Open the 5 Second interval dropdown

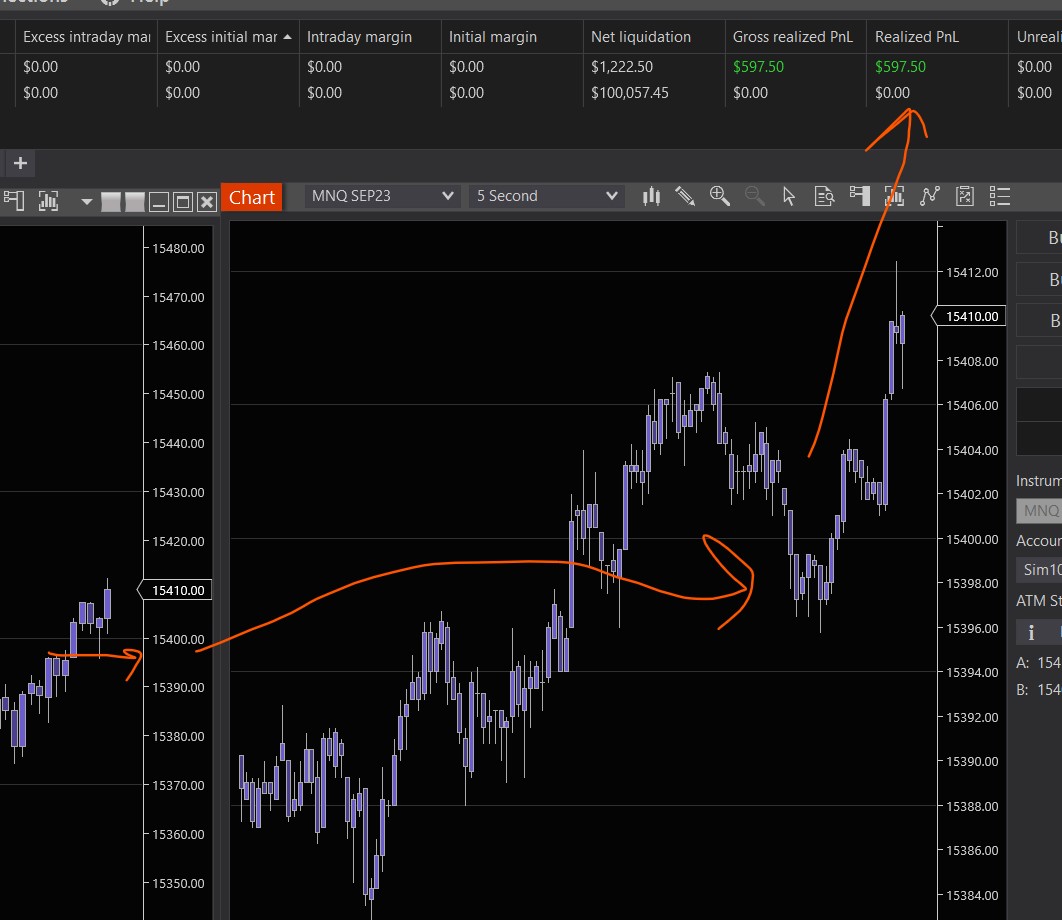(547, 196)
